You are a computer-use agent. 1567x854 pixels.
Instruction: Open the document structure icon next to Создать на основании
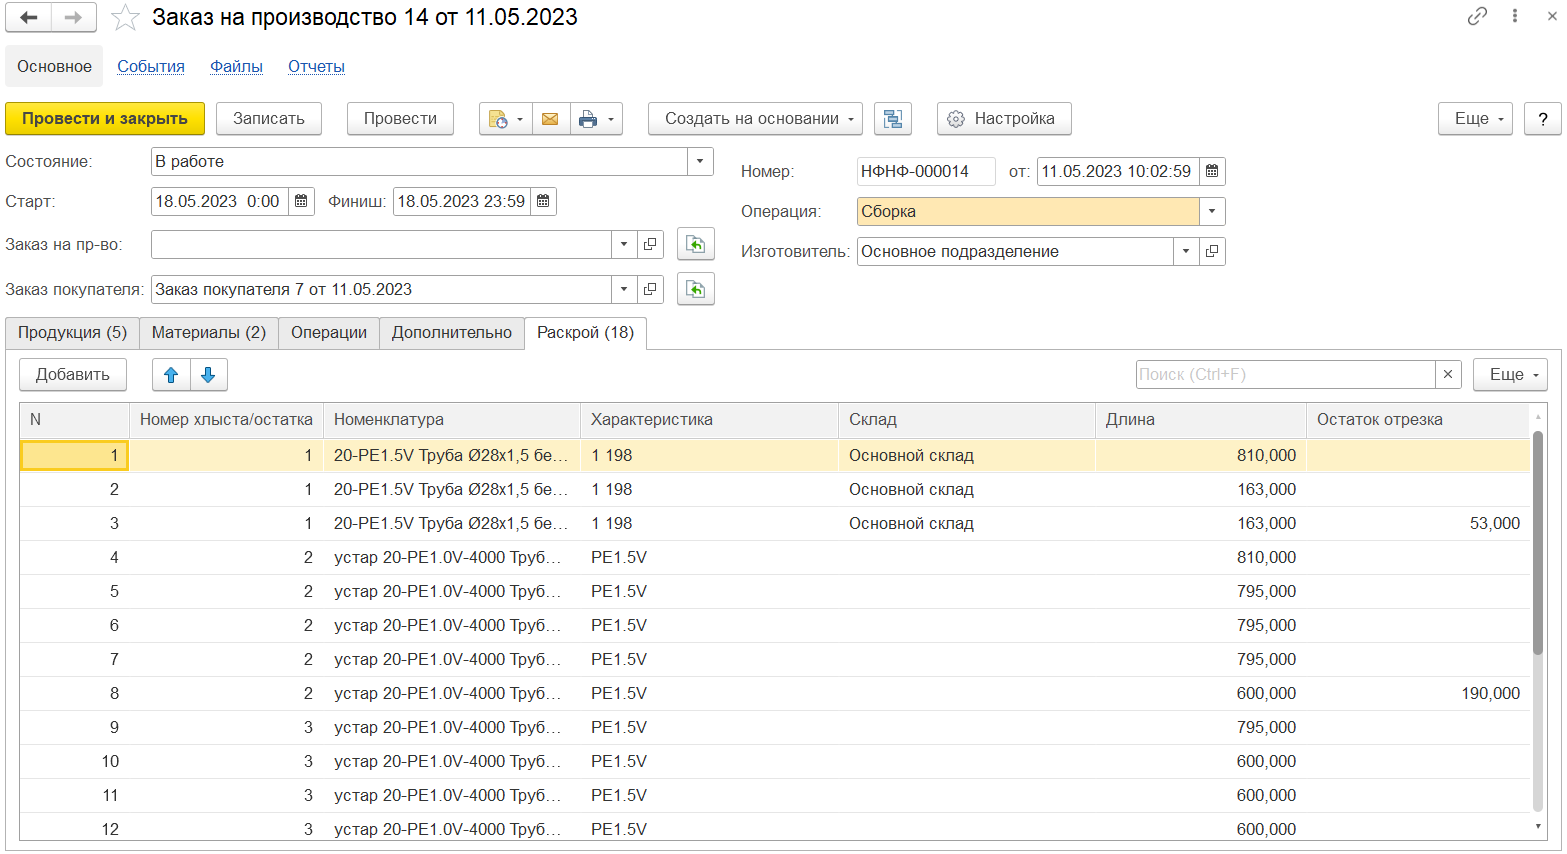tap(892, 119)
